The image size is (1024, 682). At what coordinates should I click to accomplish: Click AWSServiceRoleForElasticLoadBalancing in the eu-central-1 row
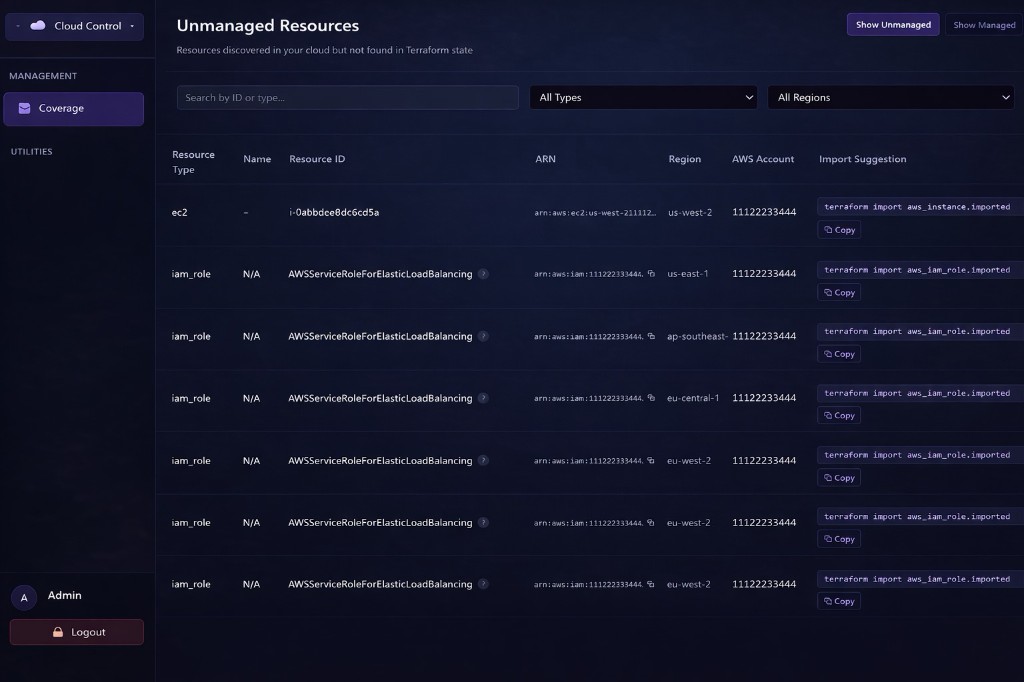[380, 398]
